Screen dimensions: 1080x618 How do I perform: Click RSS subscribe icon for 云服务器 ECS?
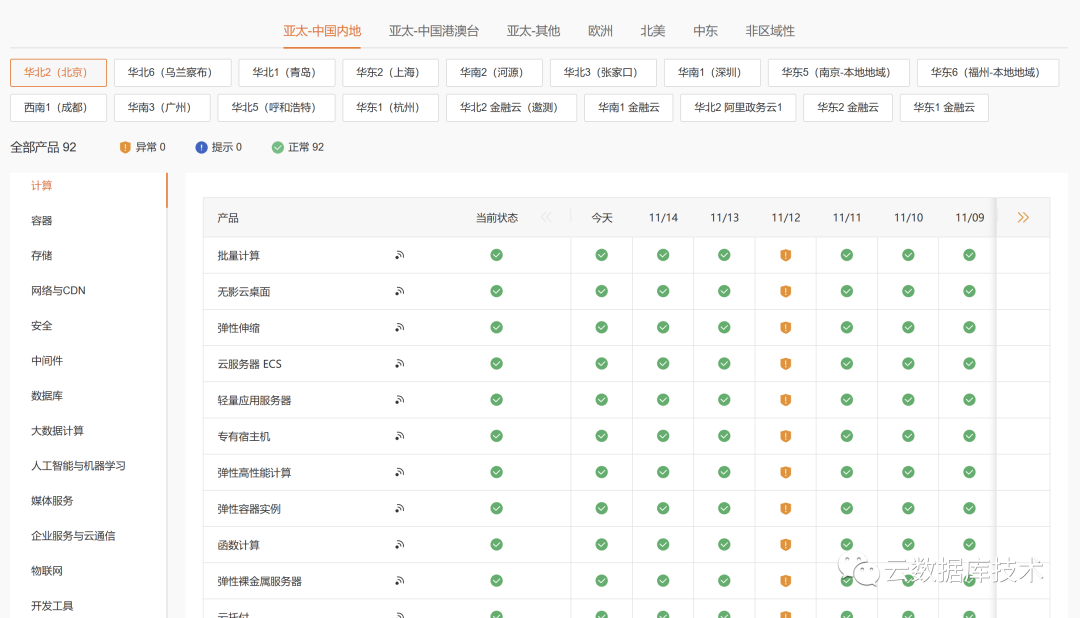399,364
